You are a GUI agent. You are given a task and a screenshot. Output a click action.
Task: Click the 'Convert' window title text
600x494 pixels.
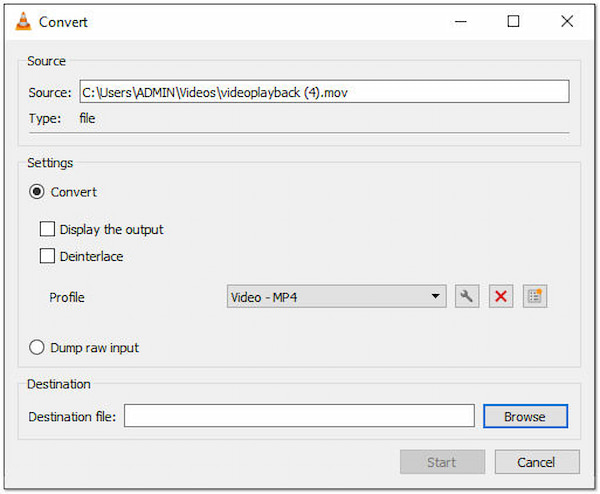coord(63,22)
